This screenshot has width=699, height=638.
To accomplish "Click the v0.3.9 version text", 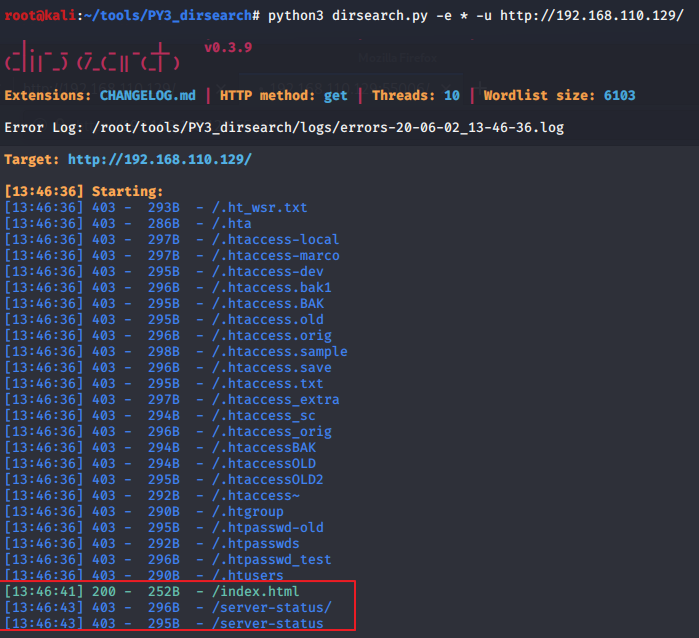I will click(228, 47).
